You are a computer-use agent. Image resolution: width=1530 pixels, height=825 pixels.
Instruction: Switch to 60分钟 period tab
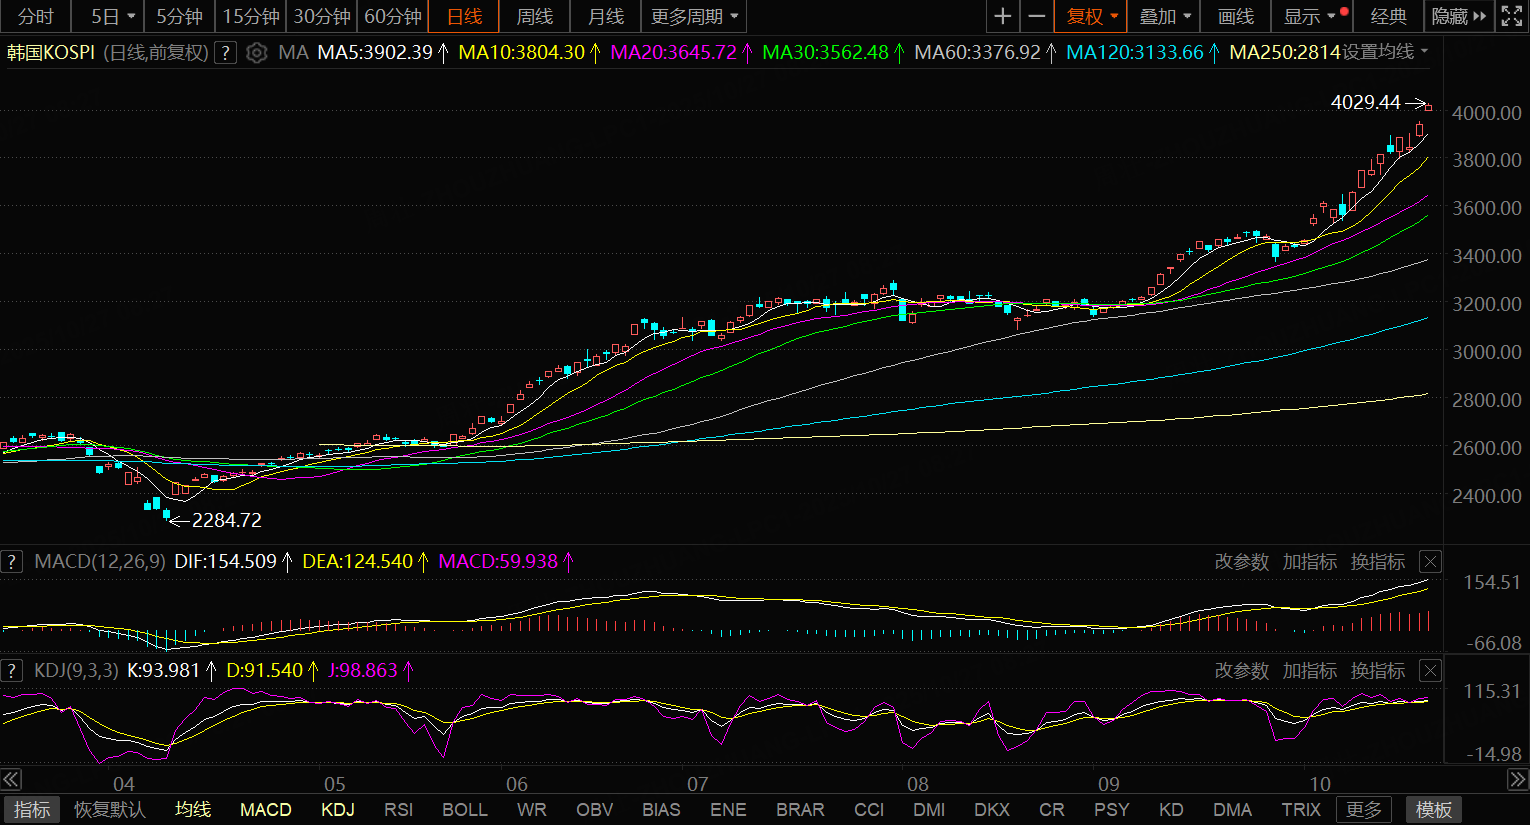click(393, 17)
